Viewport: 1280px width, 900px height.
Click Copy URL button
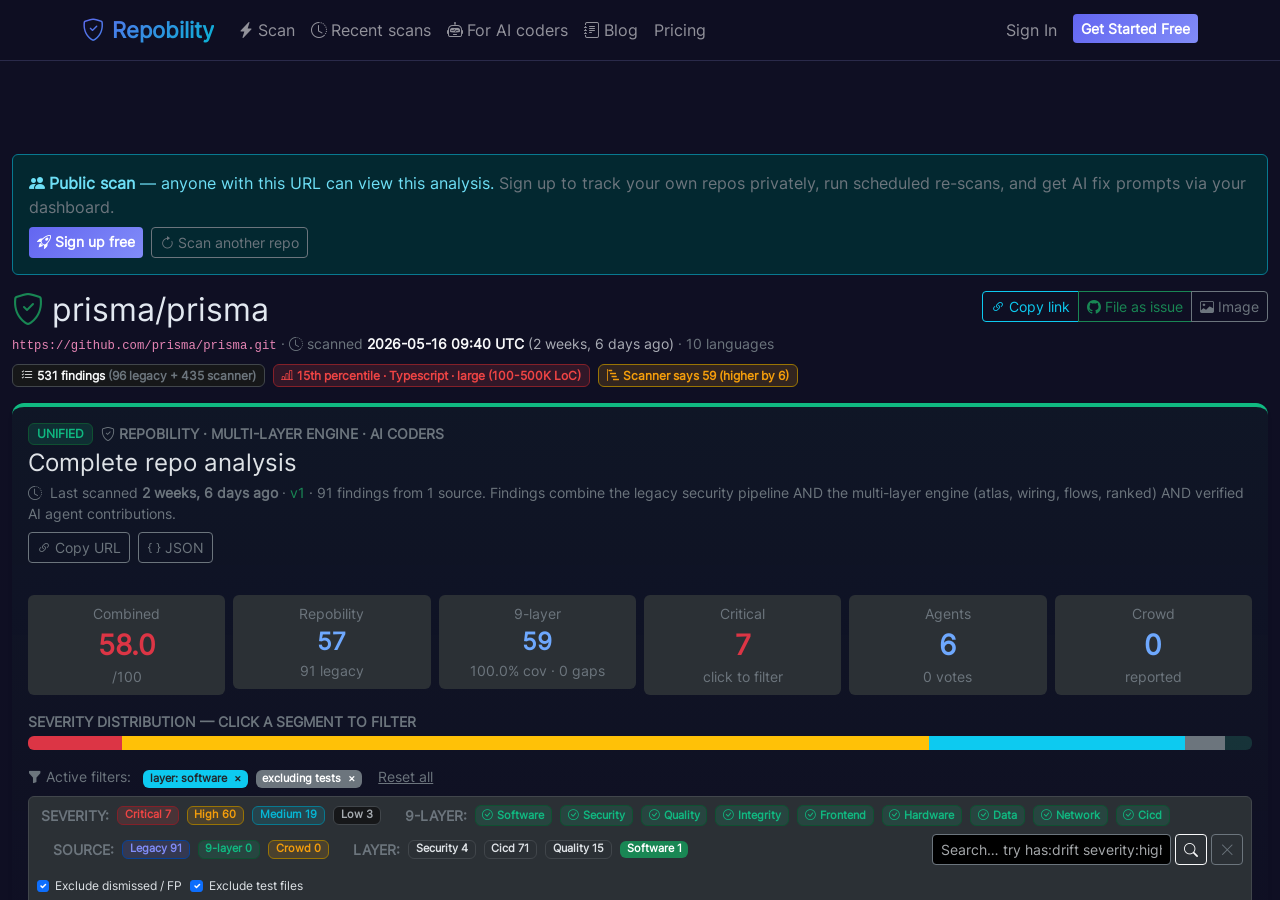[79, 548]
